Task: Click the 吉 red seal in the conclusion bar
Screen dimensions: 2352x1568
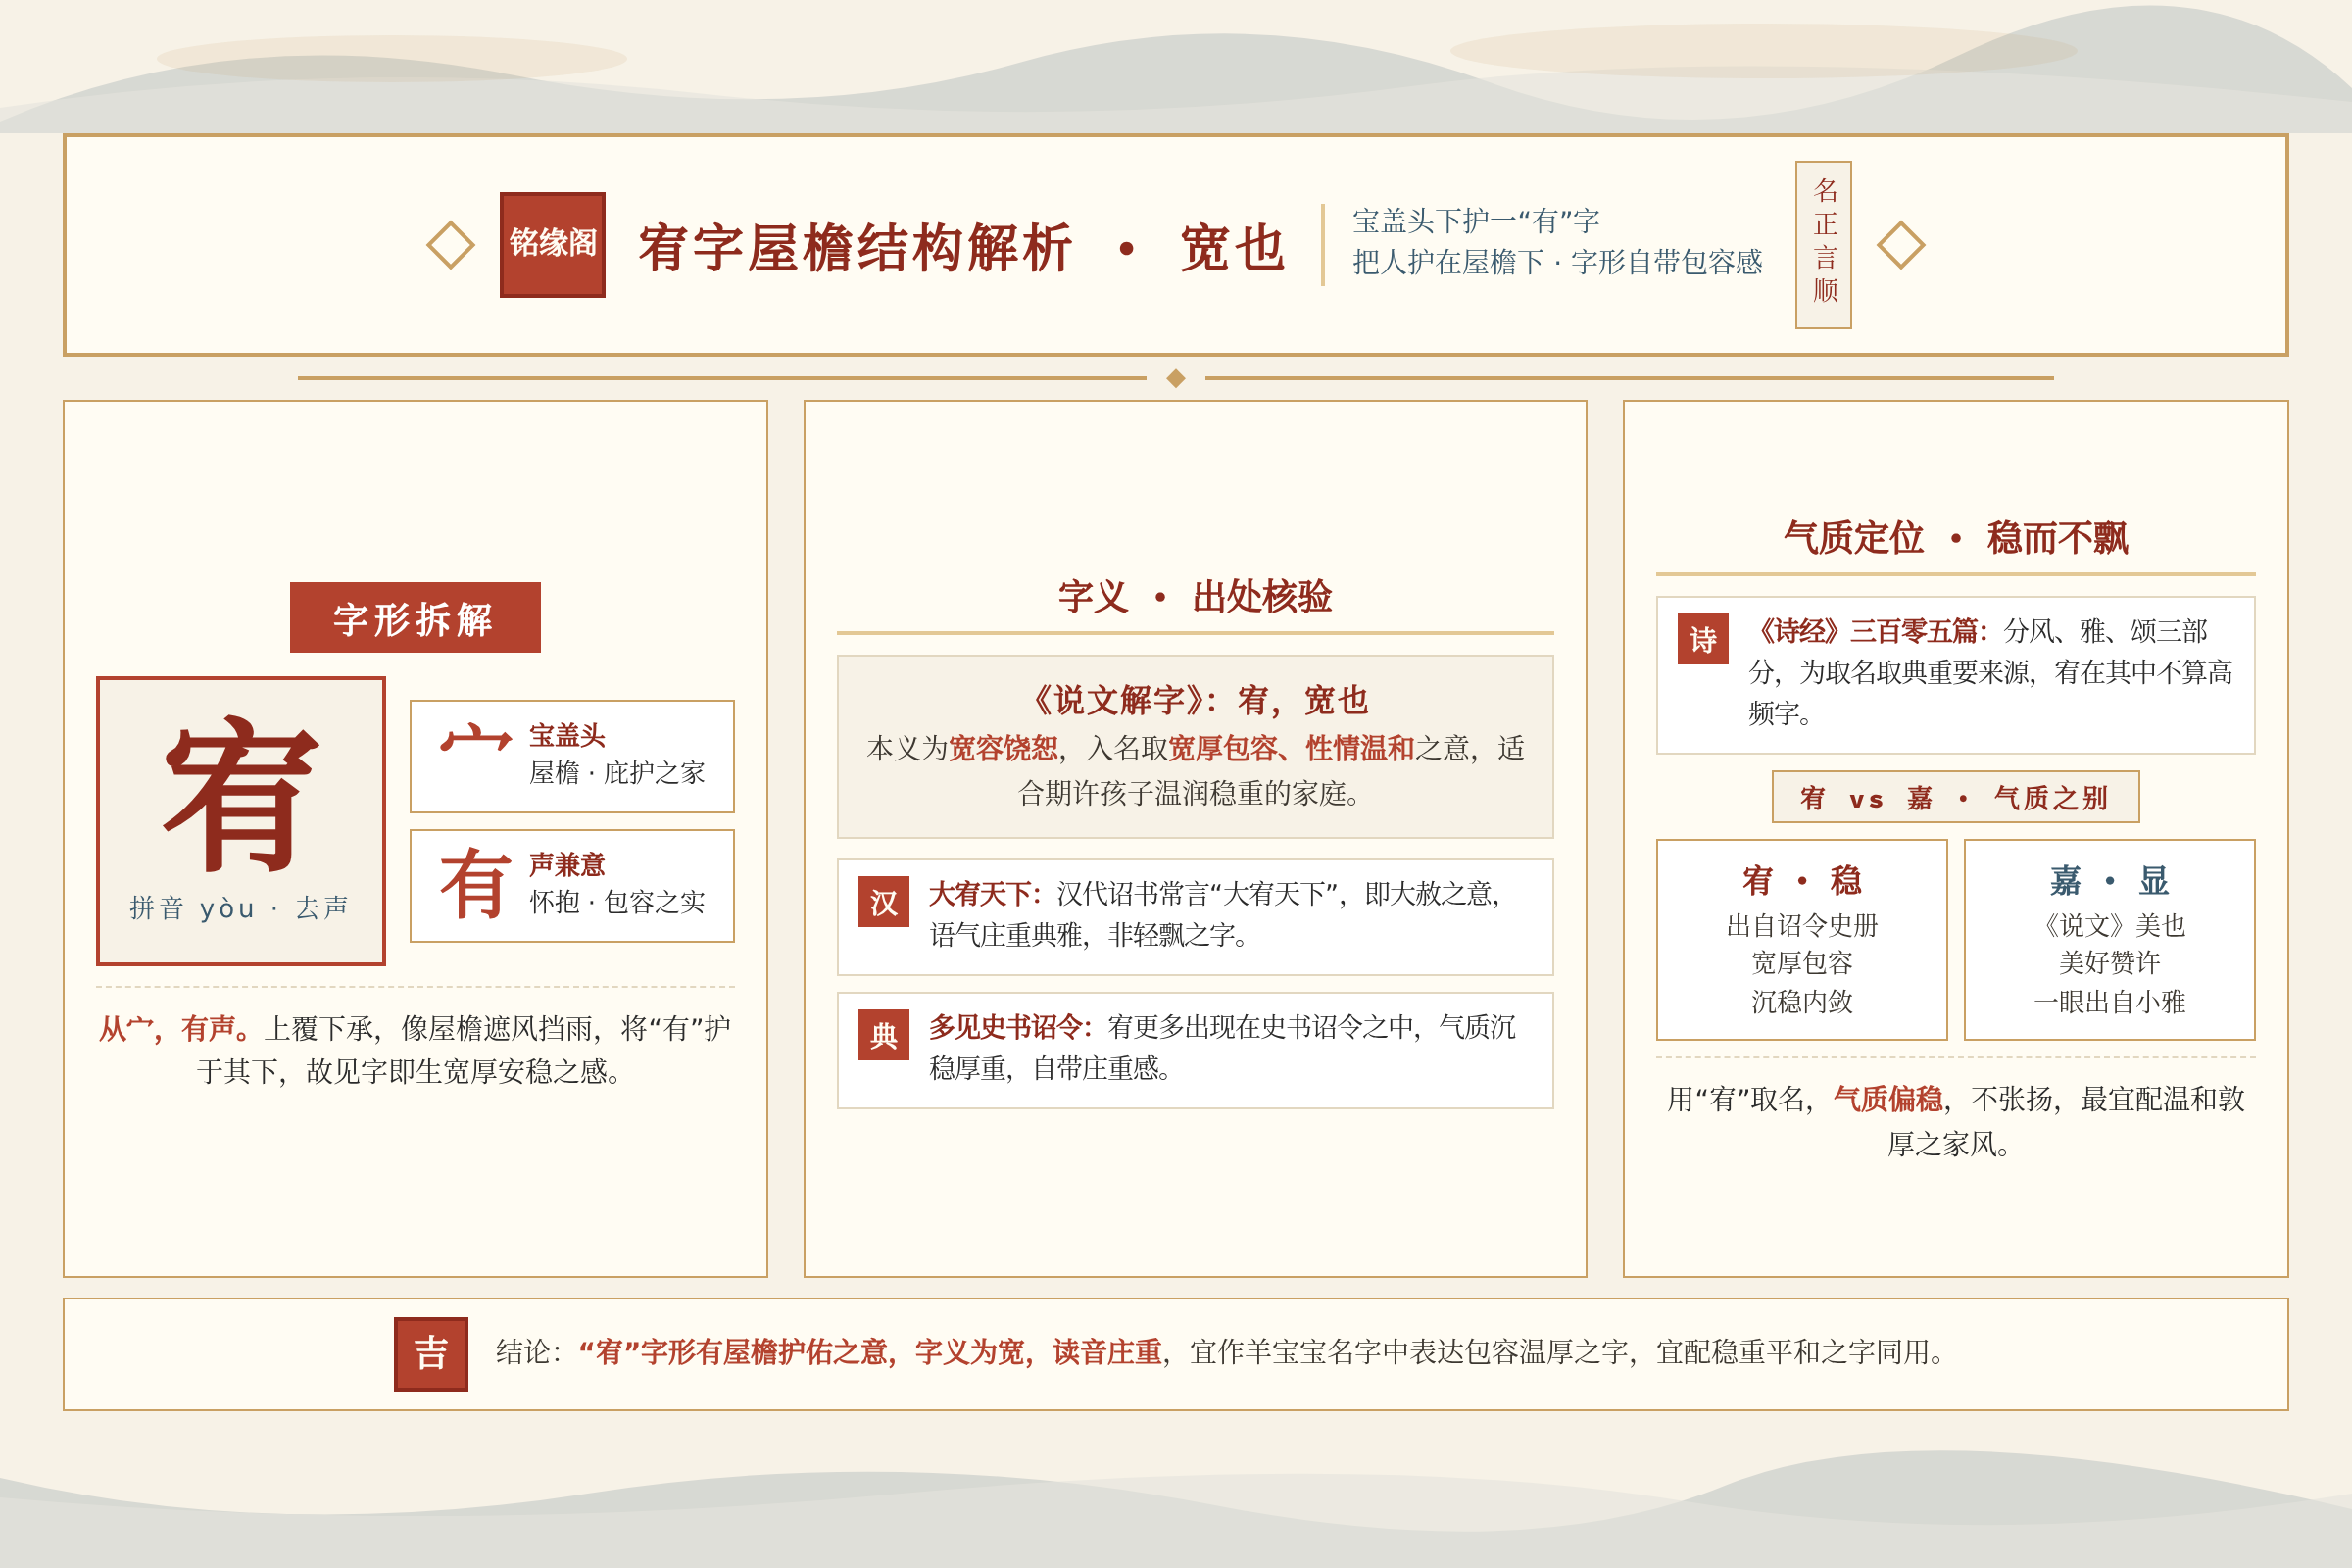Action: 431,1353
